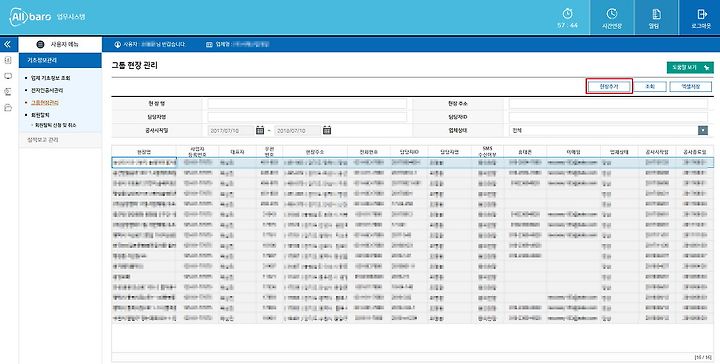Expand 실적보고 관리 menu section
Viewport: 720px width, 364px height.
click(x=60, y=140)
